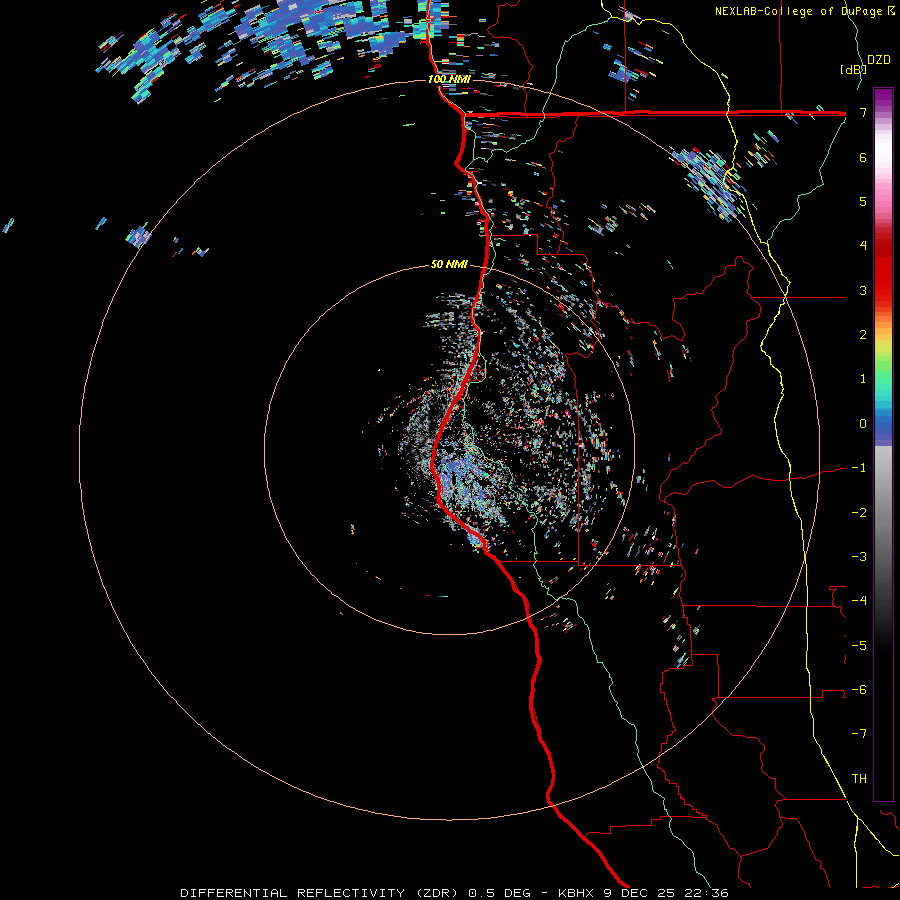Click the 1 value on the ZDR scale
Image resolution: width=900 pixels, height=900 pixels.
tap(863, 379)
